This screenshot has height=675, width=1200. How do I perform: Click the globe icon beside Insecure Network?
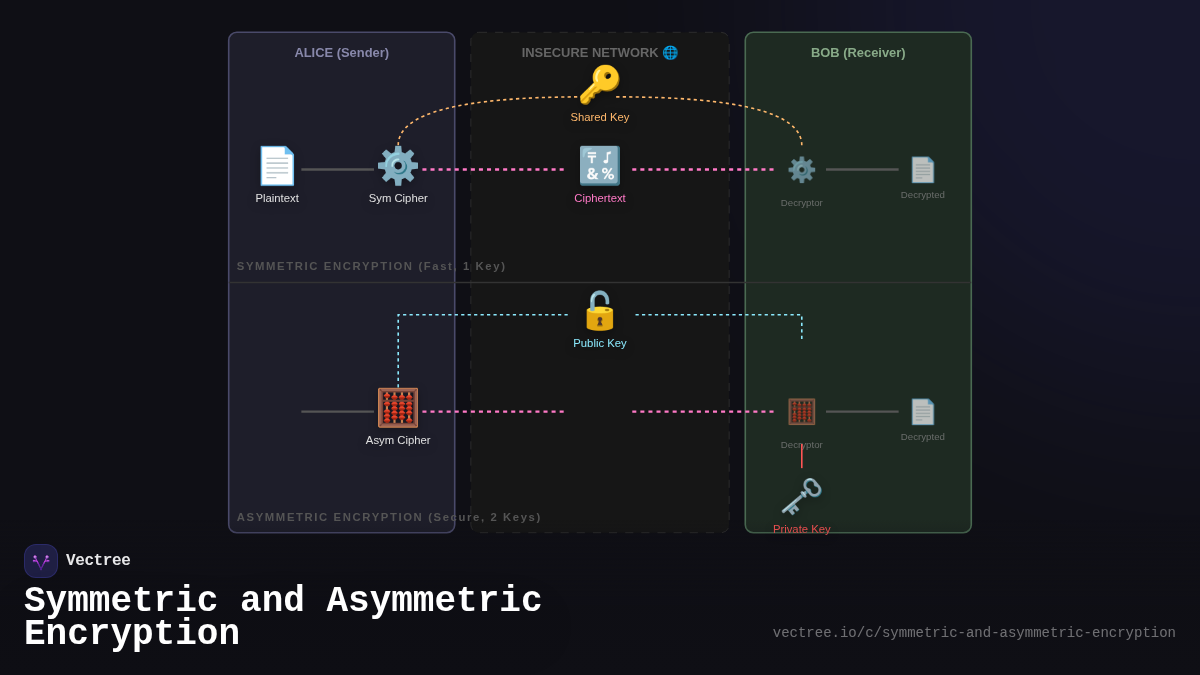(669, 52)
